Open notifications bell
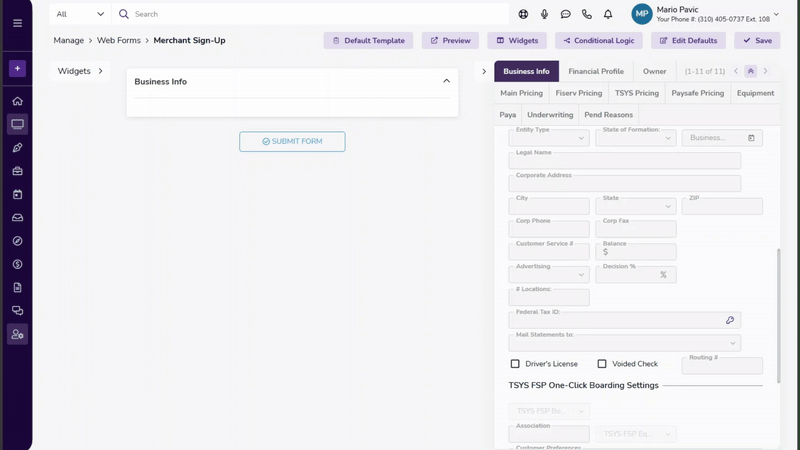This screenshot has width=800, height=450. point(607,15)
